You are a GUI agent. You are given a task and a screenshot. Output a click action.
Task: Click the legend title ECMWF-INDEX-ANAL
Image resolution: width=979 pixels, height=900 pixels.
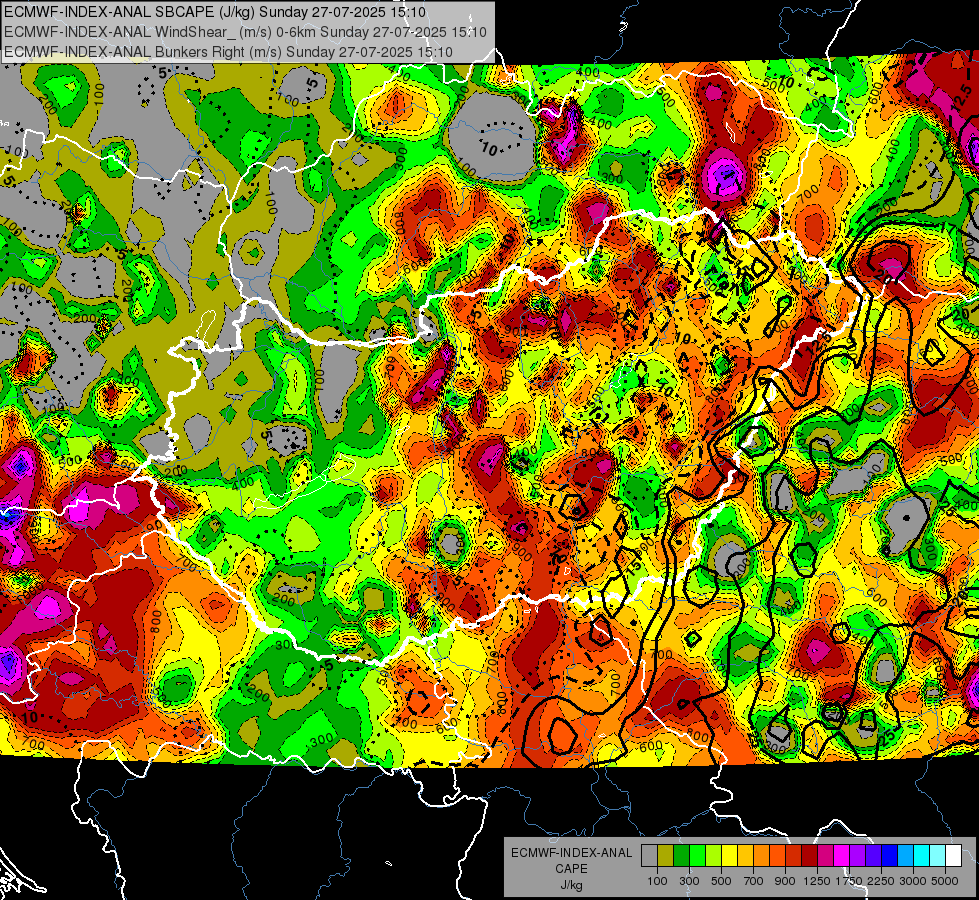[x=572, y=853]
